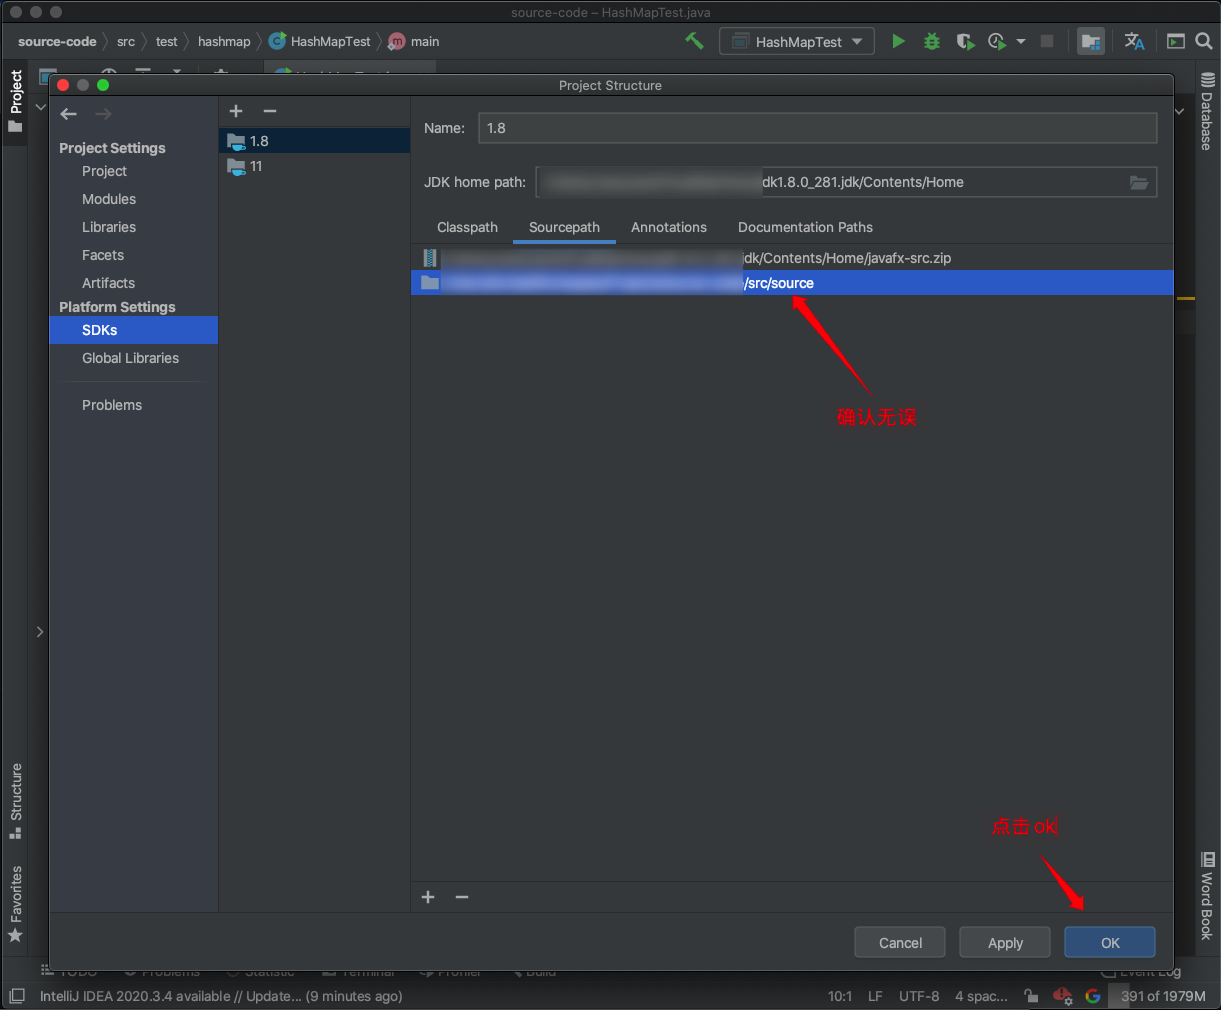Click the SDK Name input field
This screenshot has width=1221, height=1010.
(x=817, y=128)
